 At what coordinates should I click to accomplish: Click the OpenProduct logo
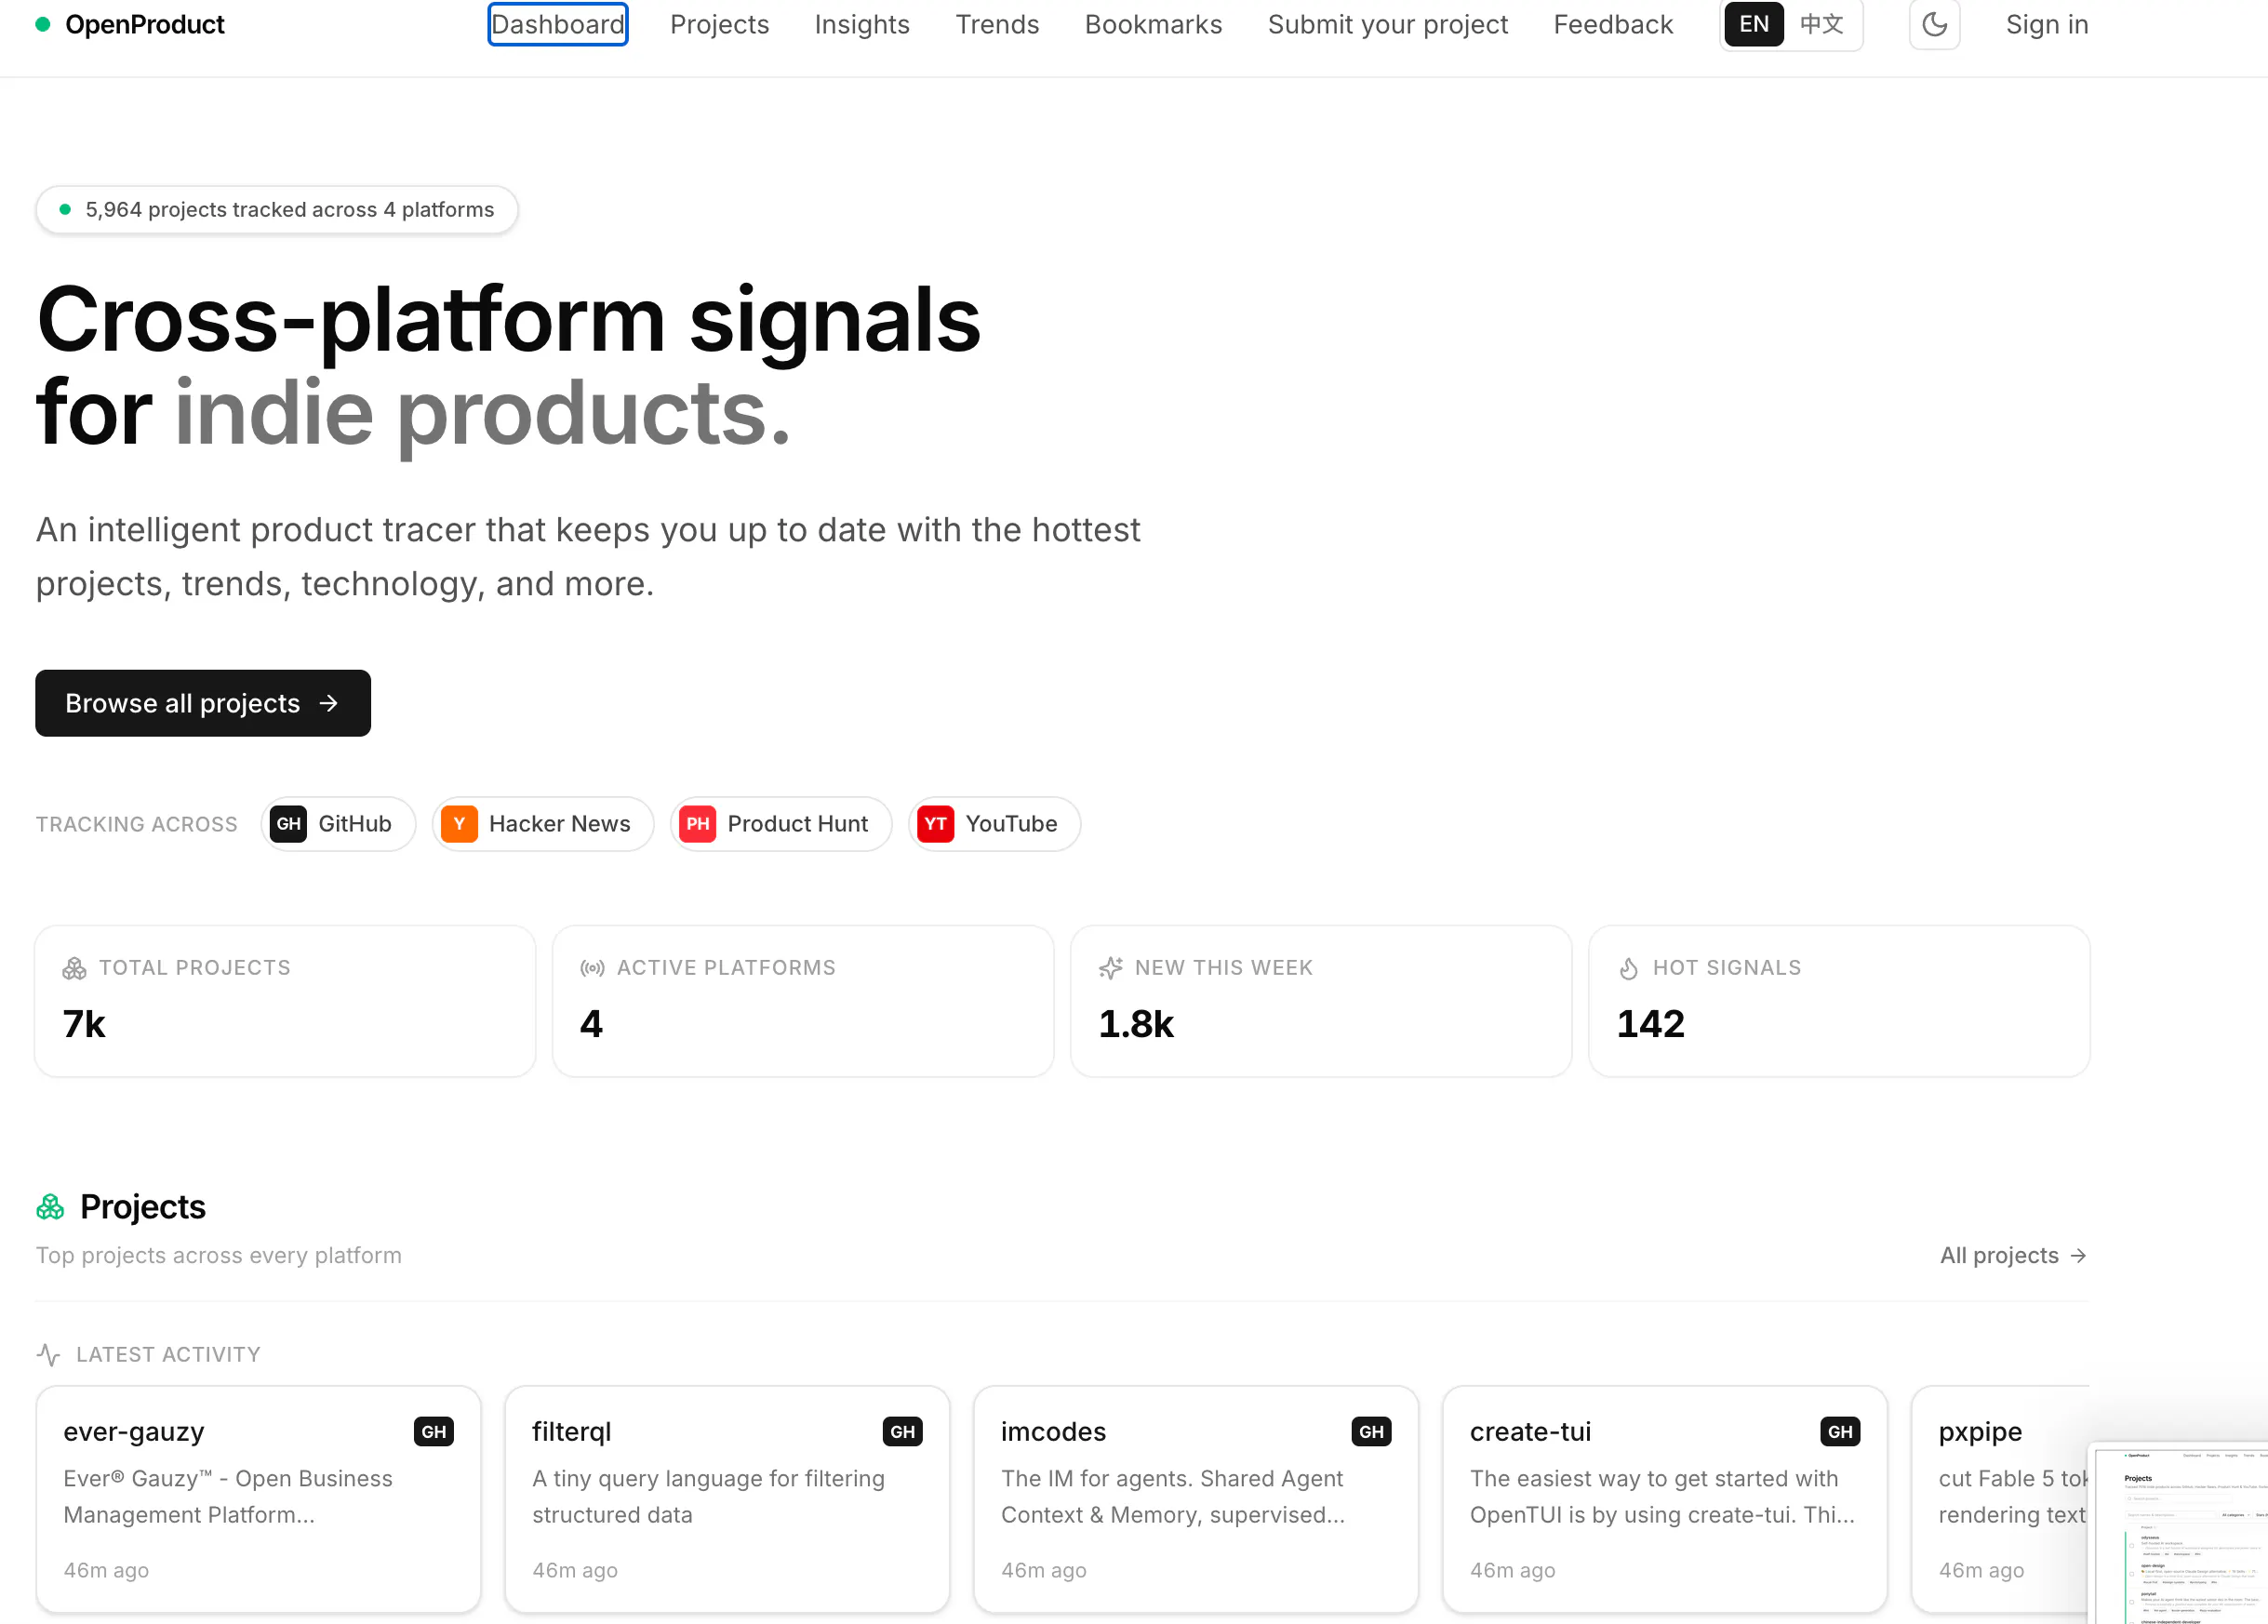pos(130,24)
